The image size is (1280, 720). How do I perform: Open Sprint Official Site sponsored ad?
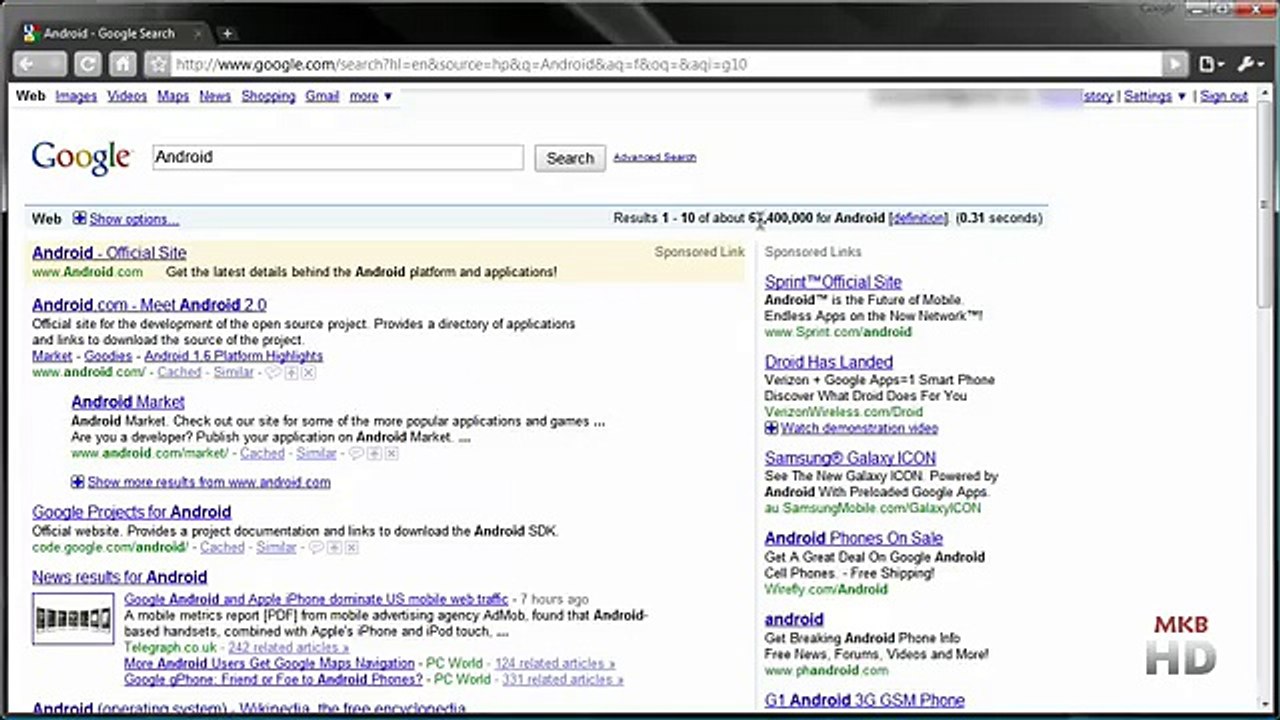[833, 282]
